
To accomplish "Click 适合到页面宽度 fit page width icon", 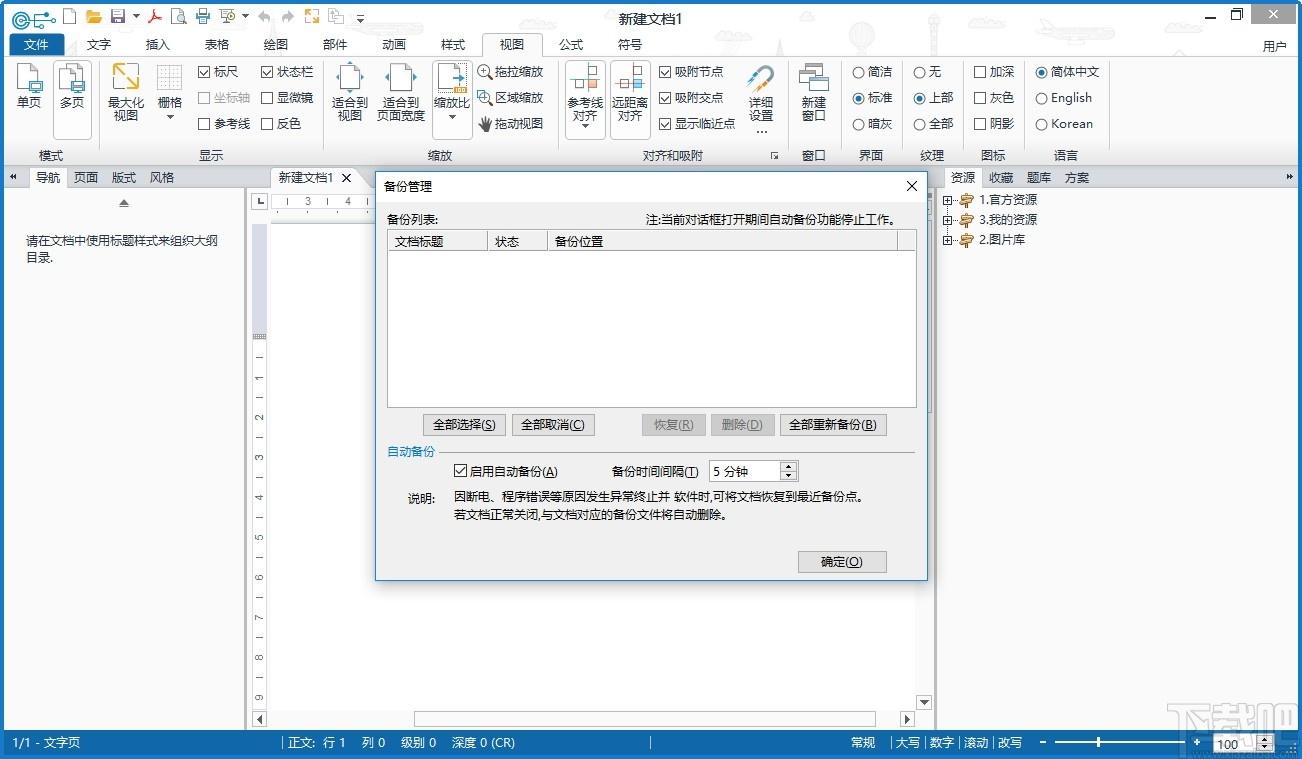I will pyautogui.click(x=401, y=92).
